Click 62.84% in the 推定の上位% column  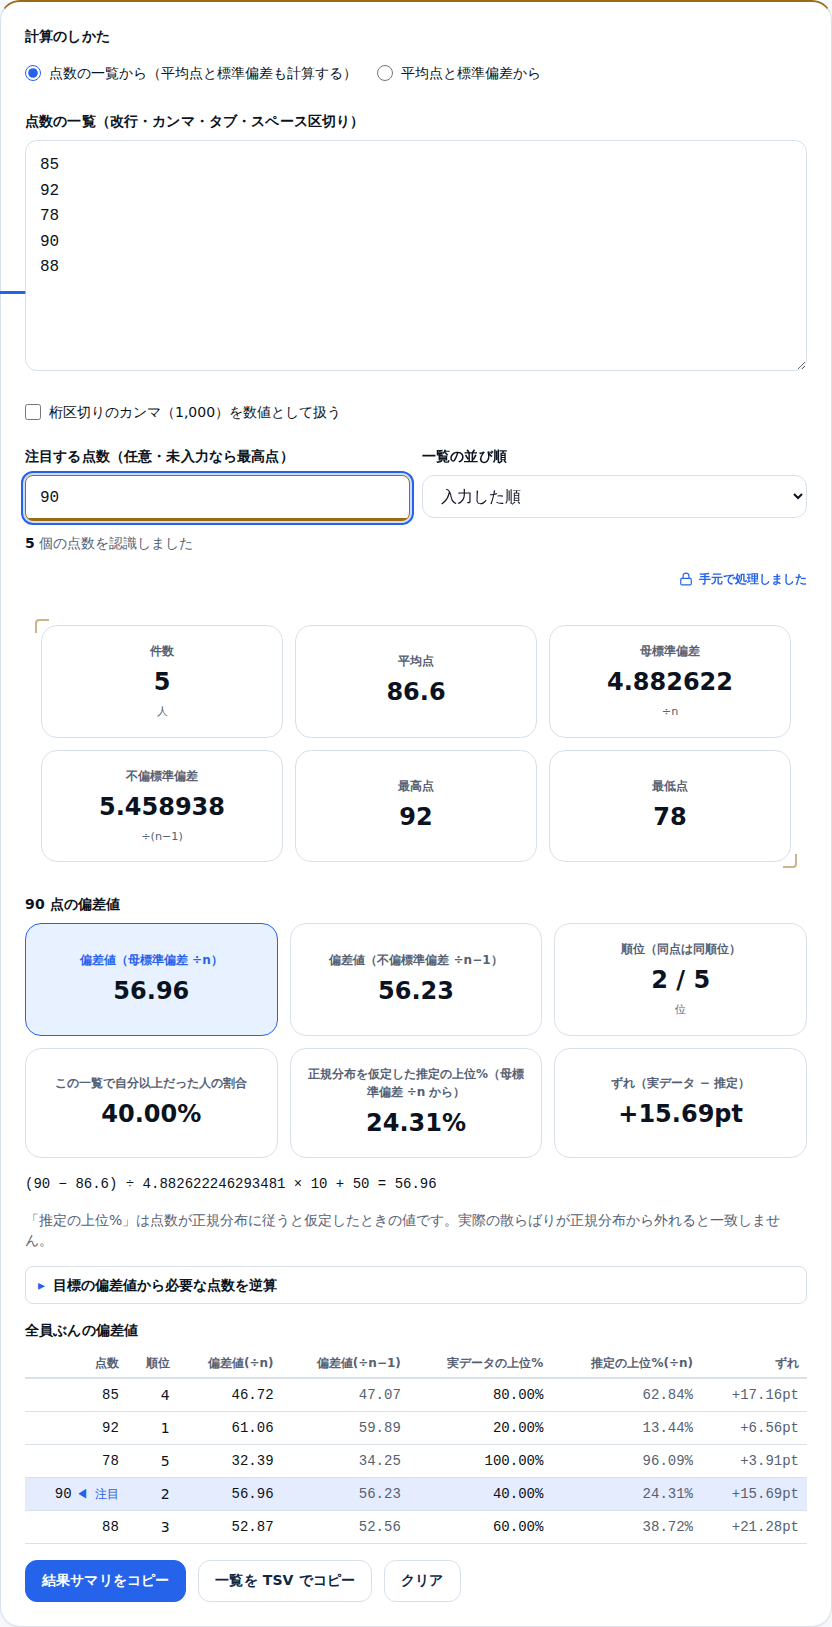click(x=668, y=1395)
